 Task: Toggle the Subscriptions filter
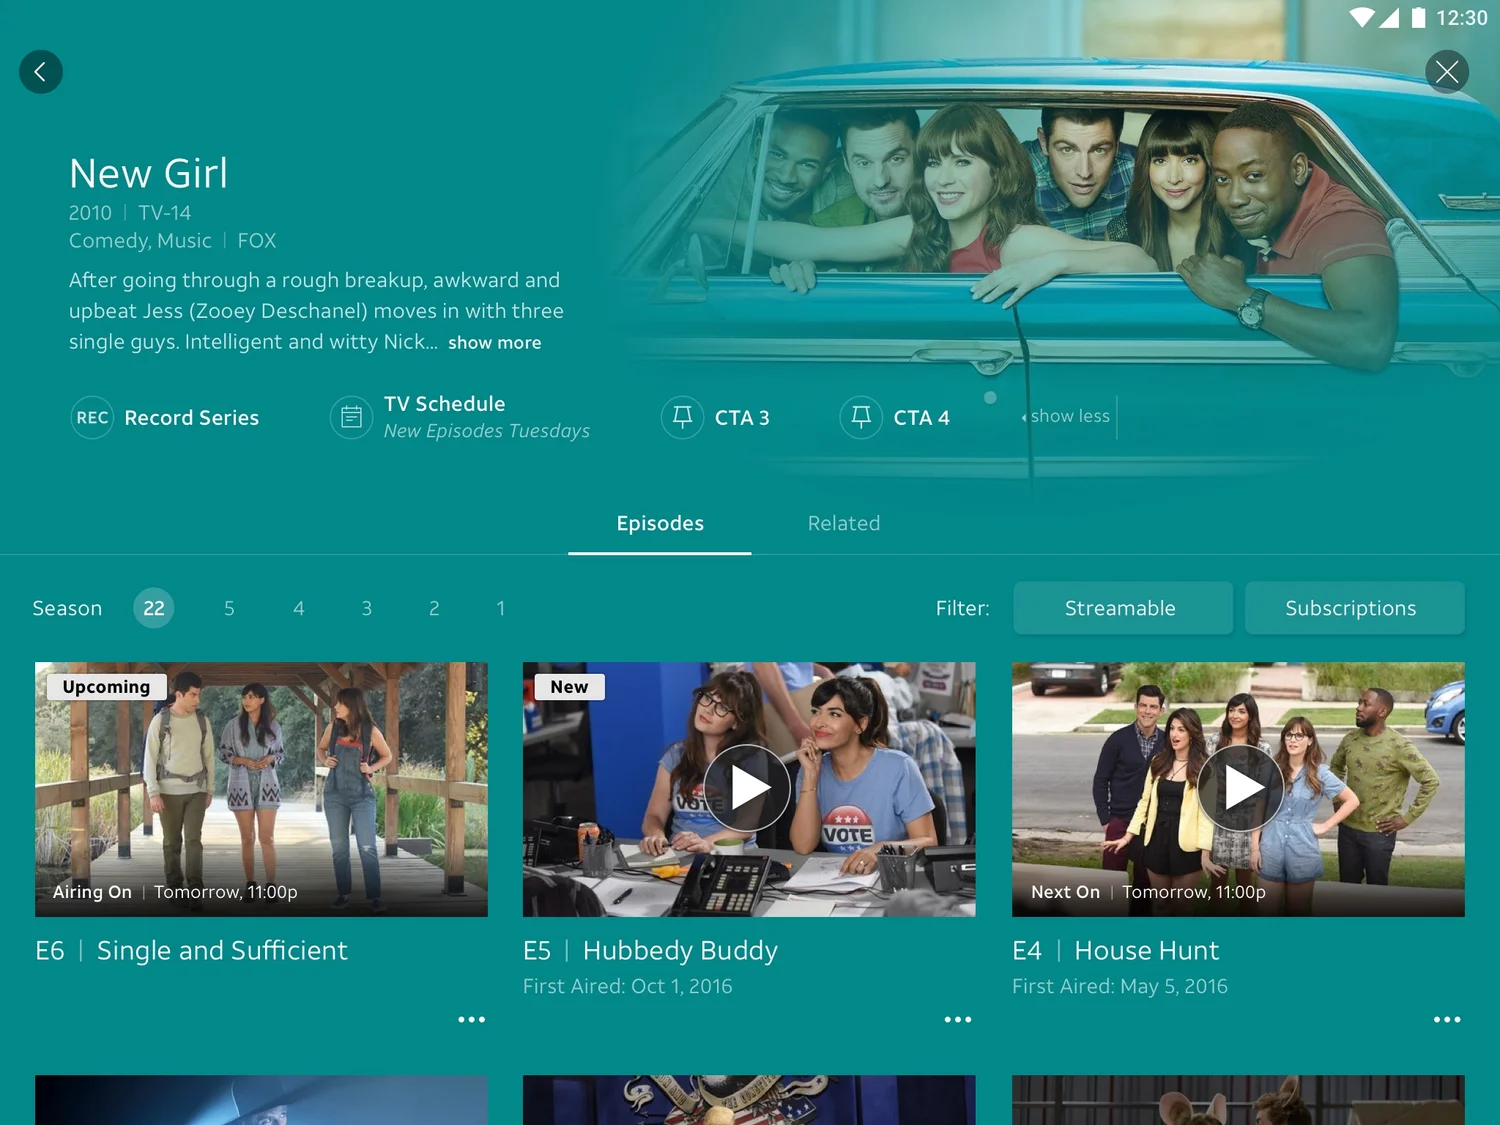click(x=1355, y=608)
